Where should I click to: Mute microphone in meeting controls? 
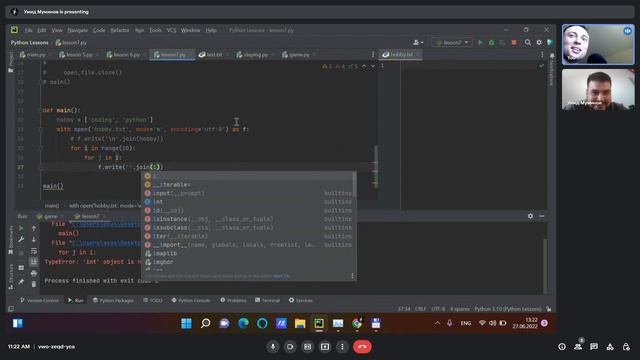pos(273,347)
